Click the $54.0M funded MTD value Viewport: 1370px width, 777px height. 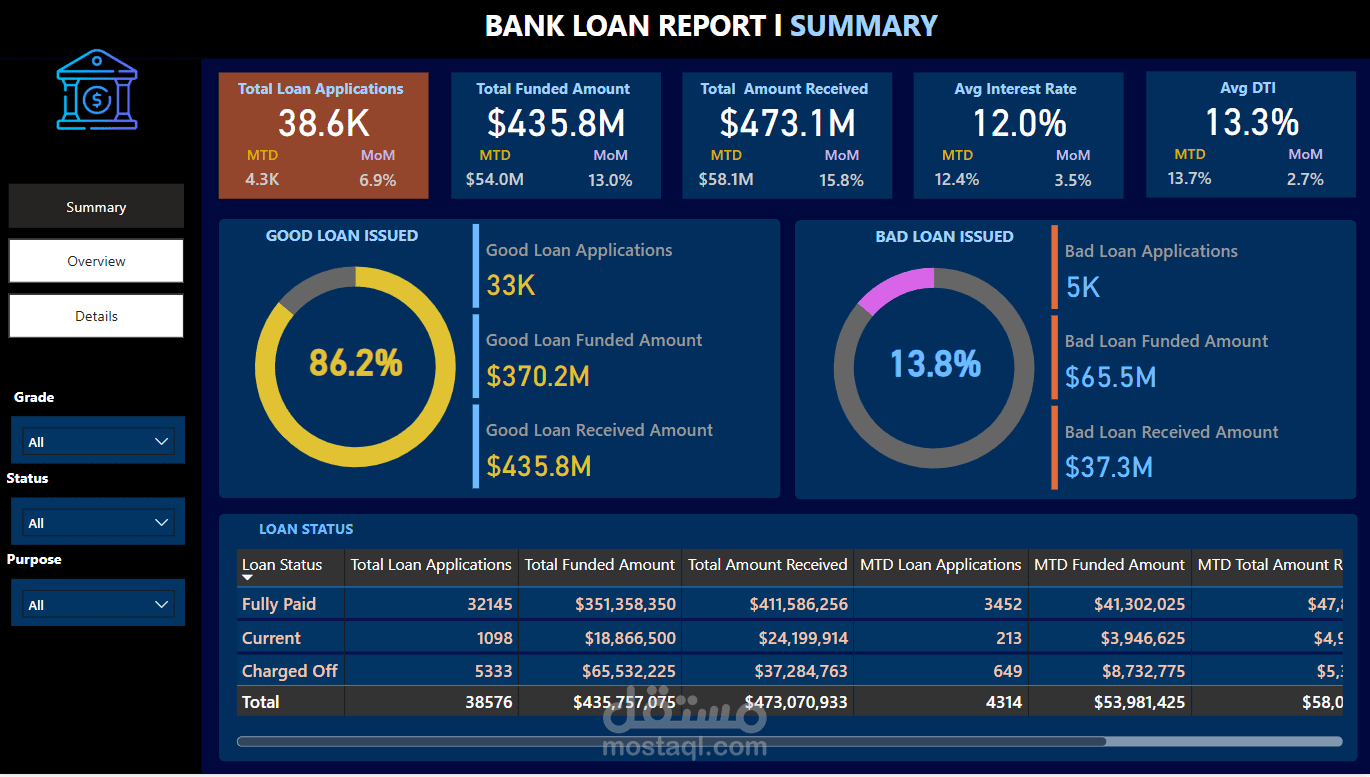[x=494, y=180]
